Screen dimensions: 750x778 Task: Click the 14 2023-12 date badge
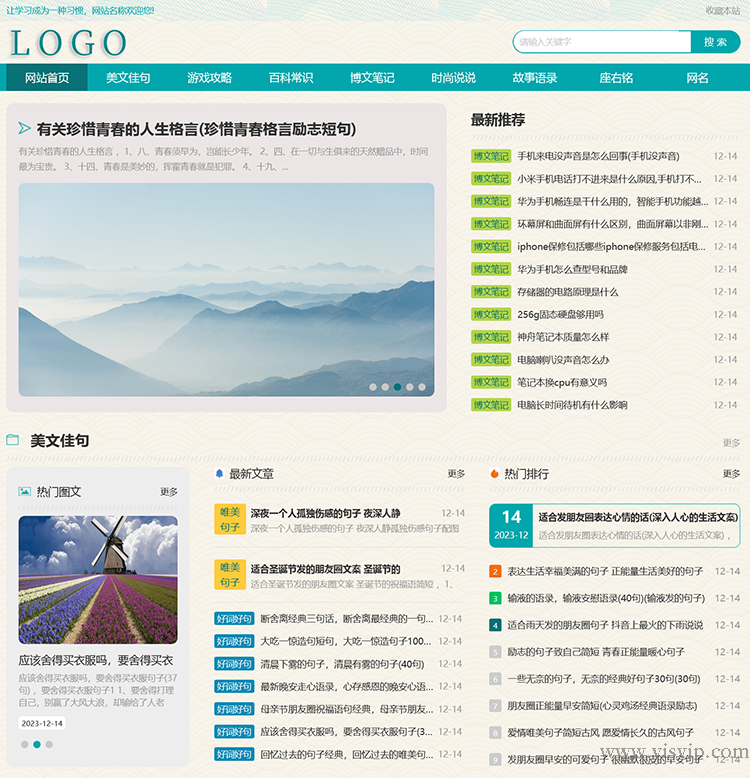[511, 525]
